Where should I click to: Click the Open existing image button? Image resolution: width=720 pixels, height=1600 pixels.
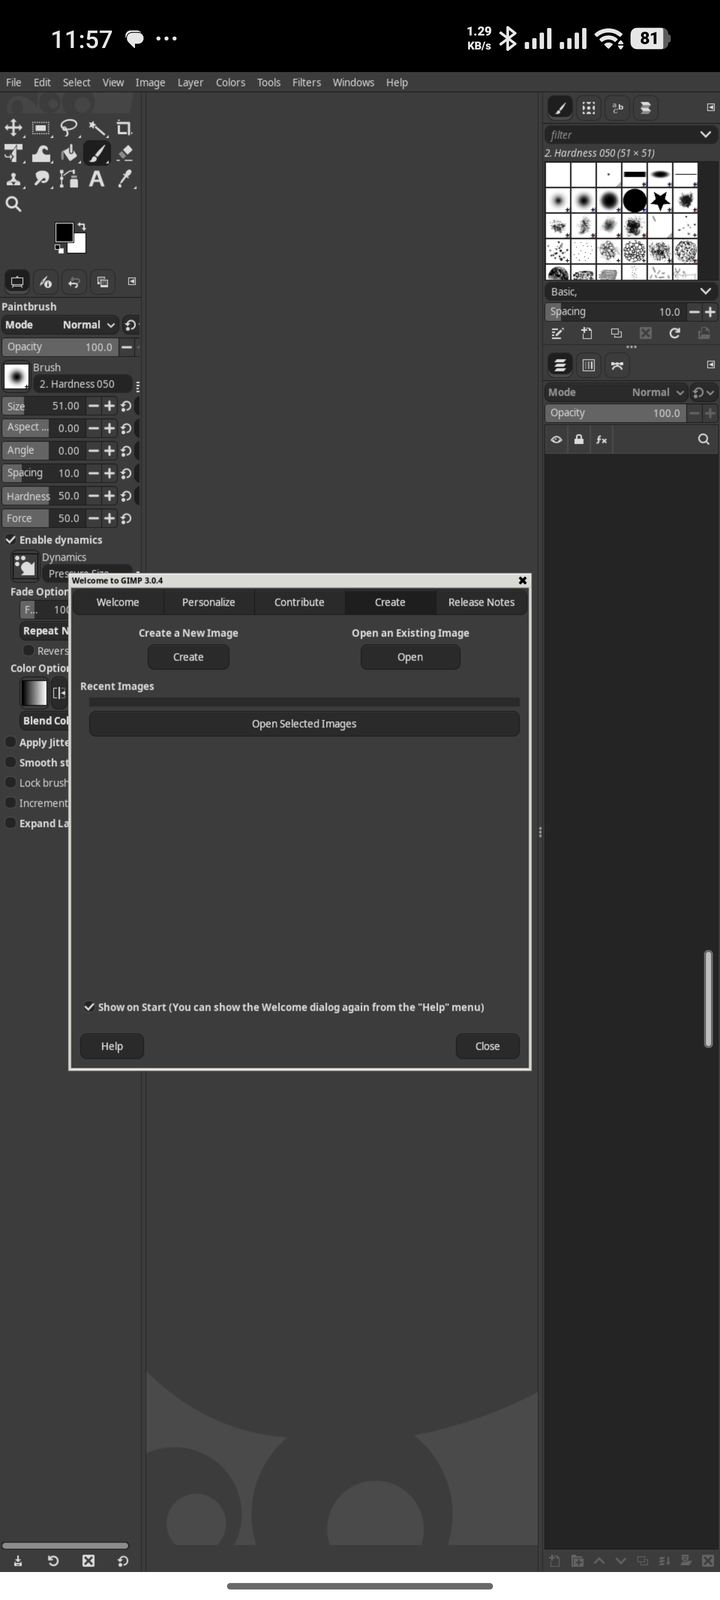(x=410, y=657)
